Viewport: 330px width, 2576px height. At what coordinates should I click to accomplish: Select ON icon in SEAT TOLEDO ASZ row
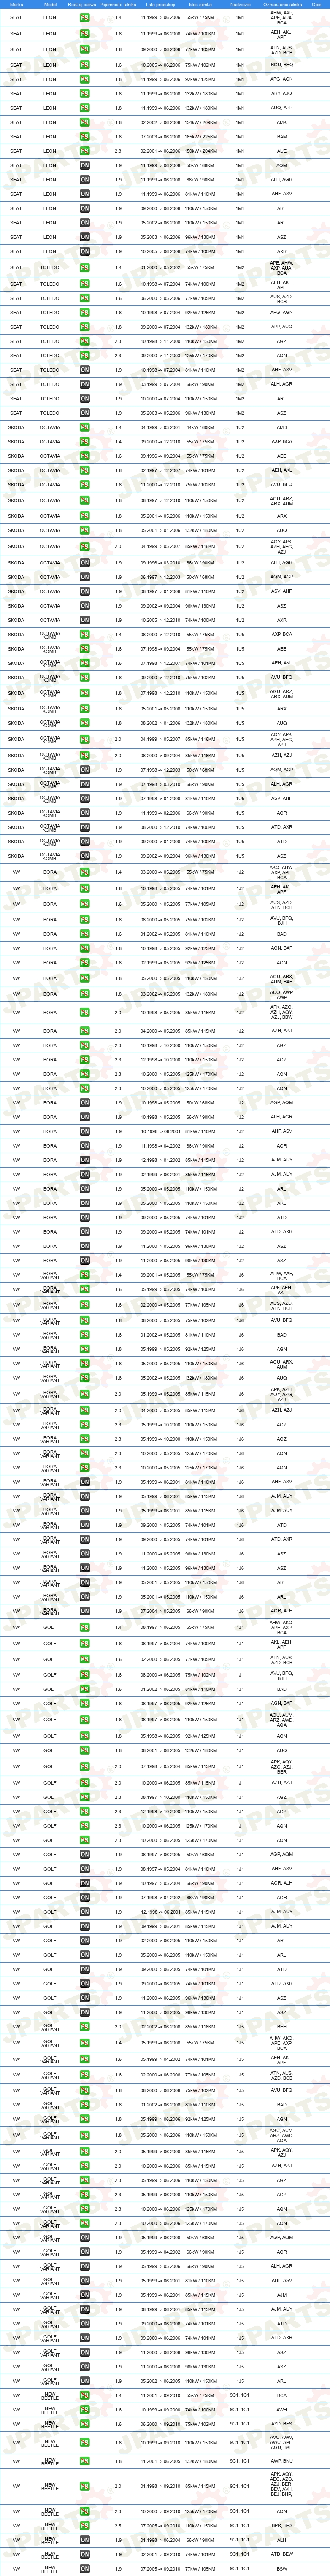pos(85,413)
